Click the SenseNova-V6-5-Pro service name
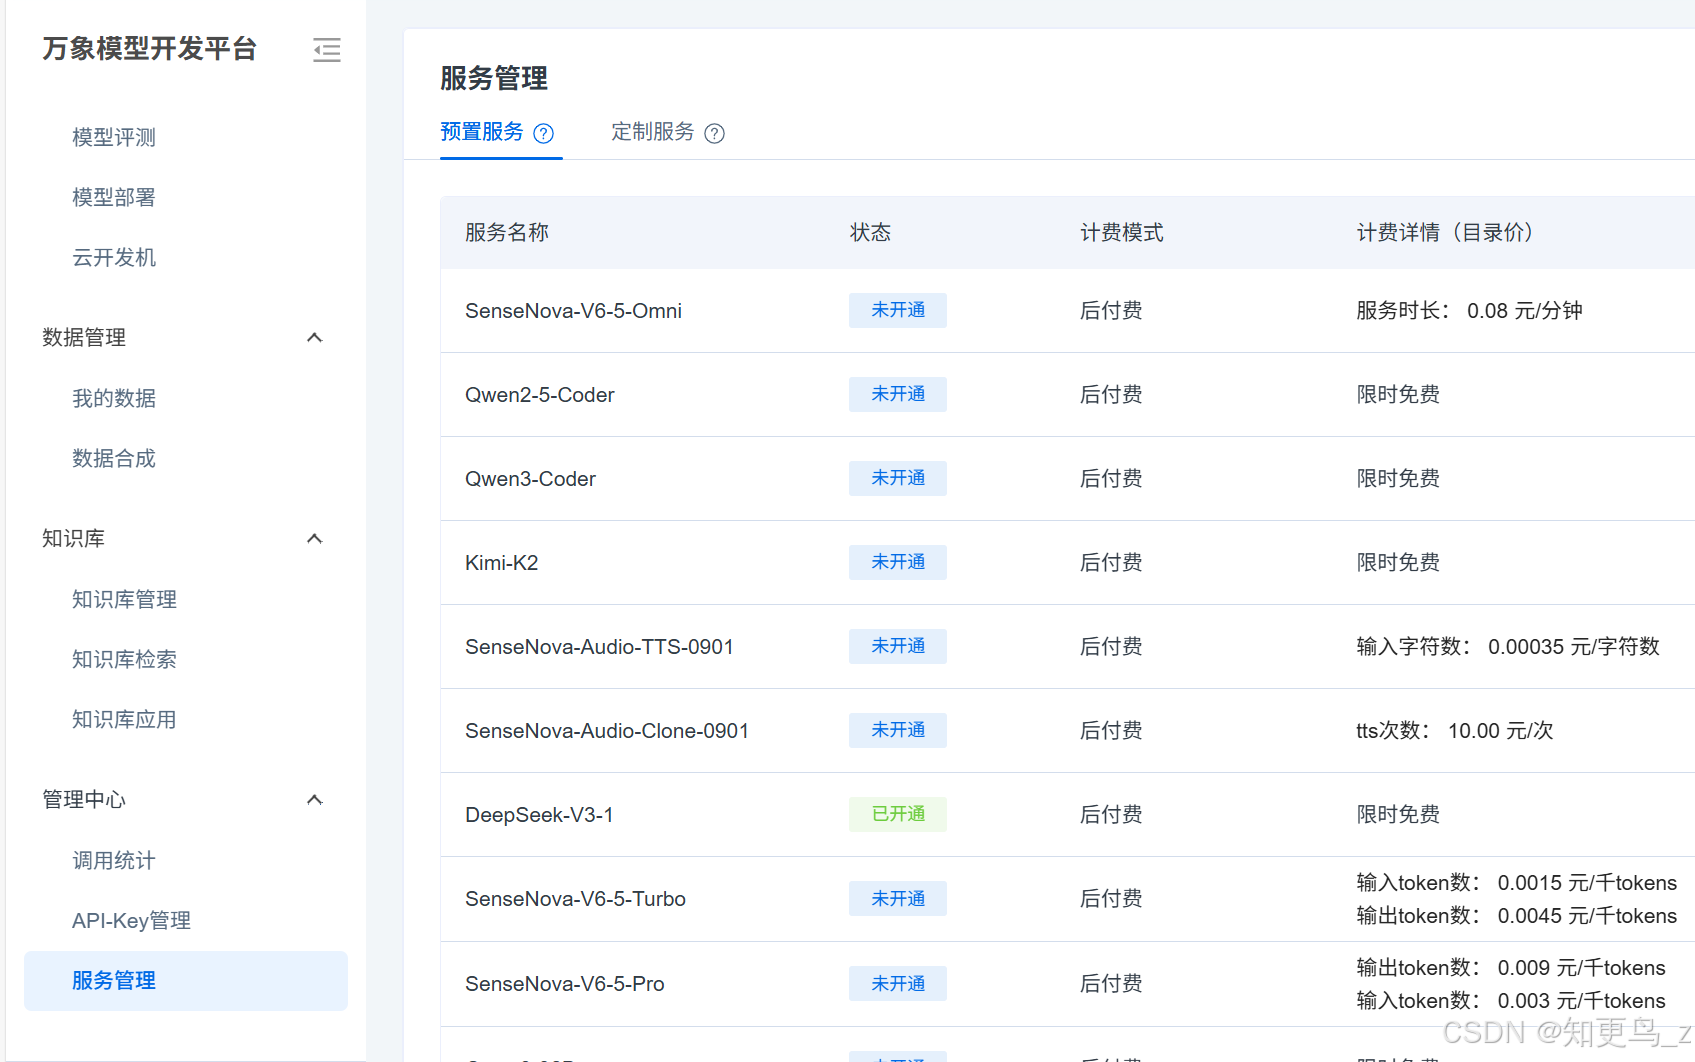1695x1062 pixels. tap(564, 984)
